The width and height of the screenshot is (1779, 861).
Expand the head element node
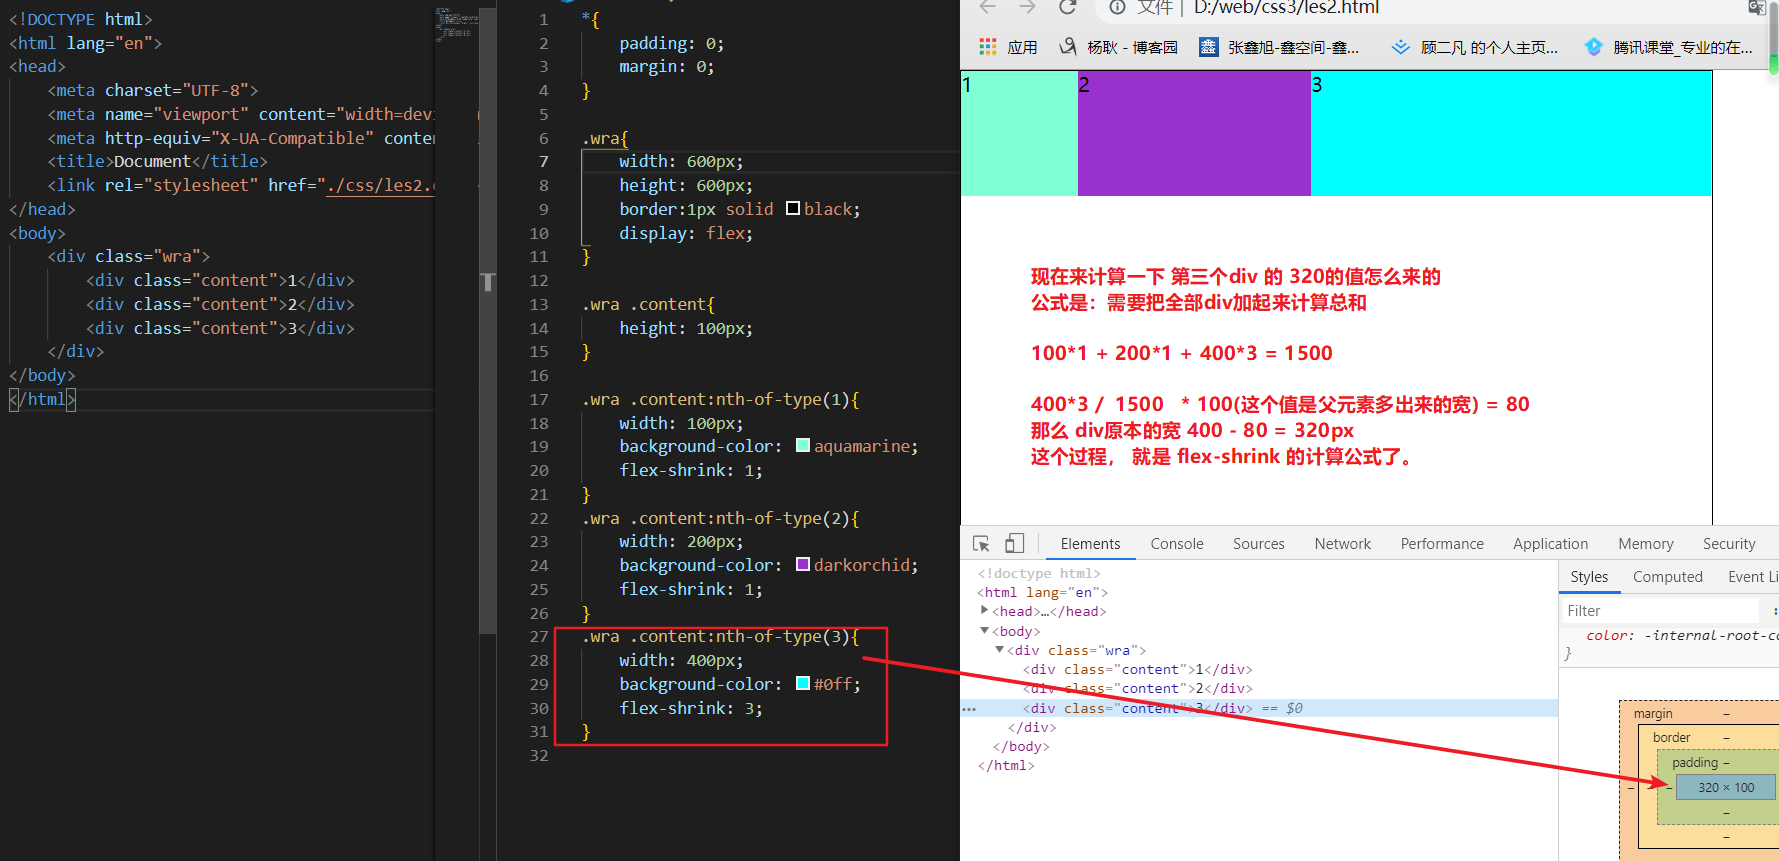pyautogui.click(x=985, y=611)
